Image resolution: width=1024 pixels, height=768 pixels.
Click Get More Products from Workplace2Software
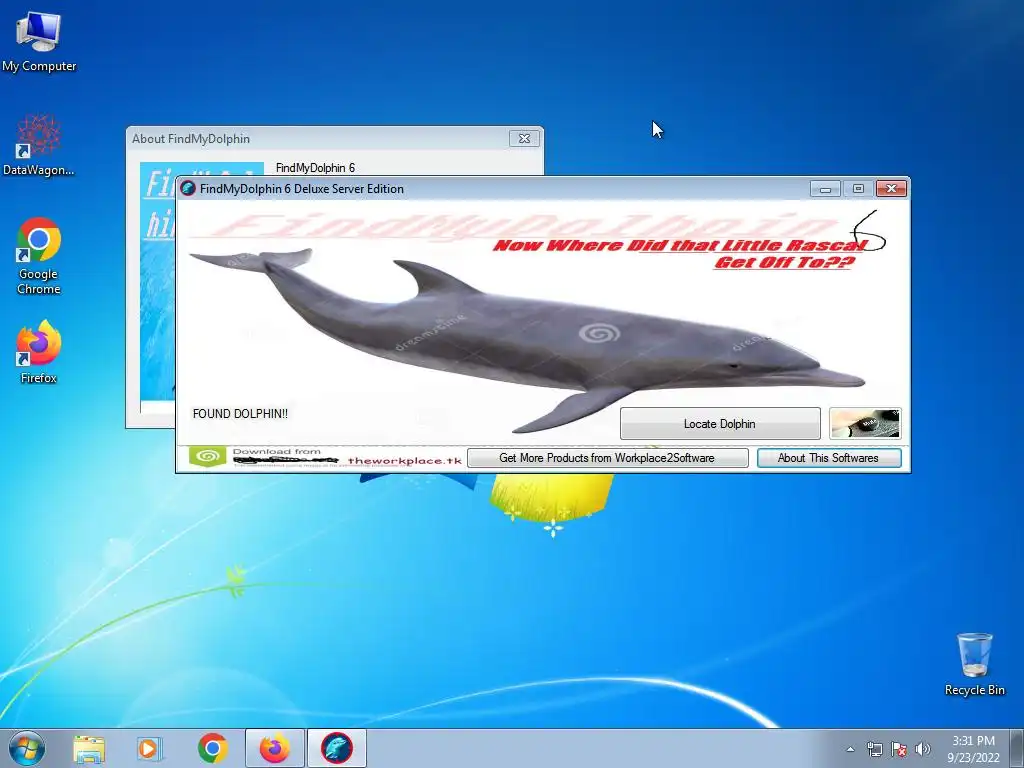tap(607, 458)
